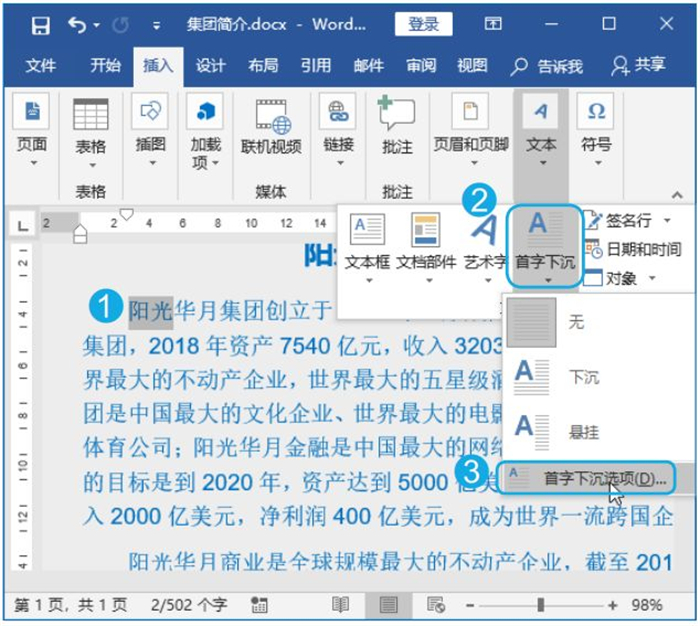Switch to the Design (设计) tab
Screen dimensions: 700x626
point(210,66)
